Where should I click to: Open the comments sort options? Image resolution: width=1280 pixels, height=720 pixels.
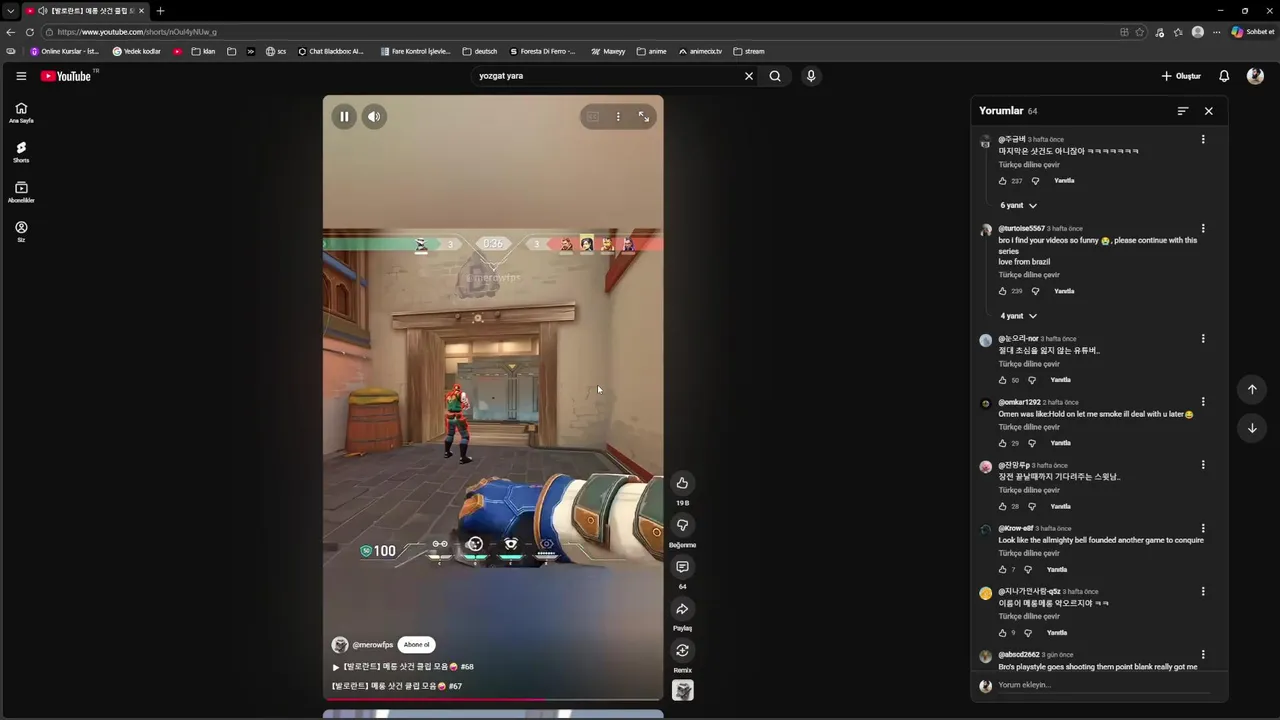coord(1183,111)
